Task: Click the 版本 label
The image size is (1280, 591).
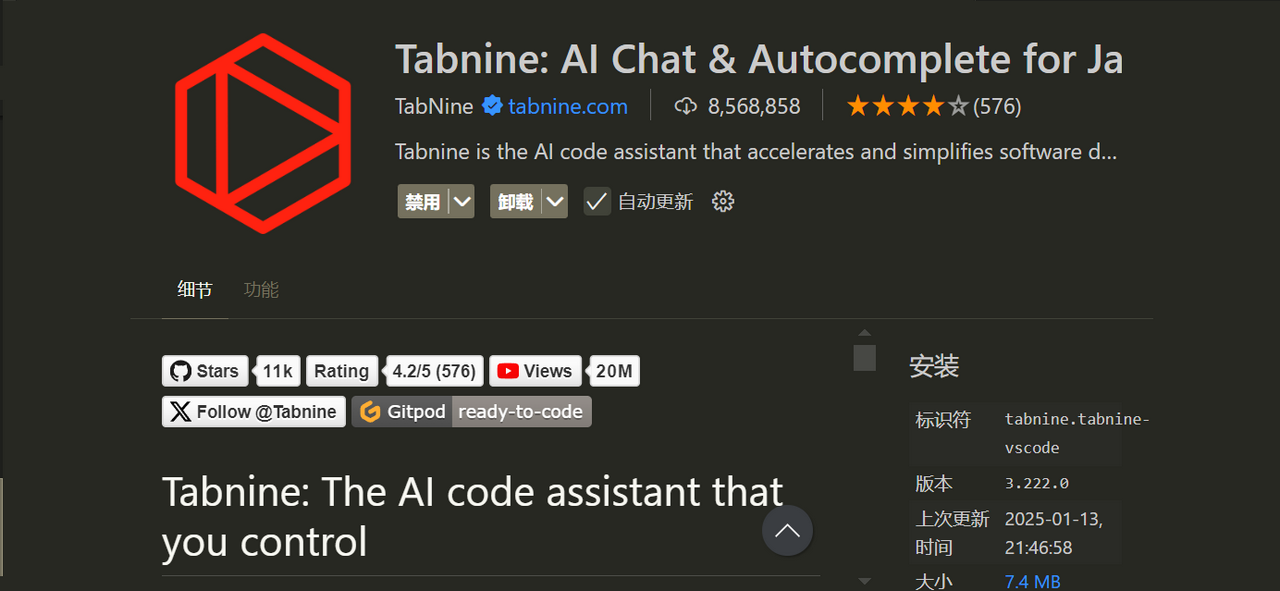Action: 934,484
